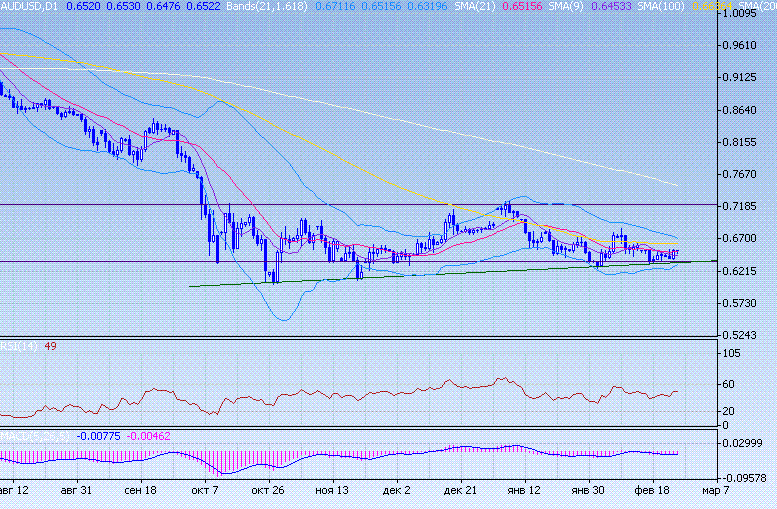Click the purple horizontal resistance line
The width and height of the screenshot is (777, 509).
100,204
